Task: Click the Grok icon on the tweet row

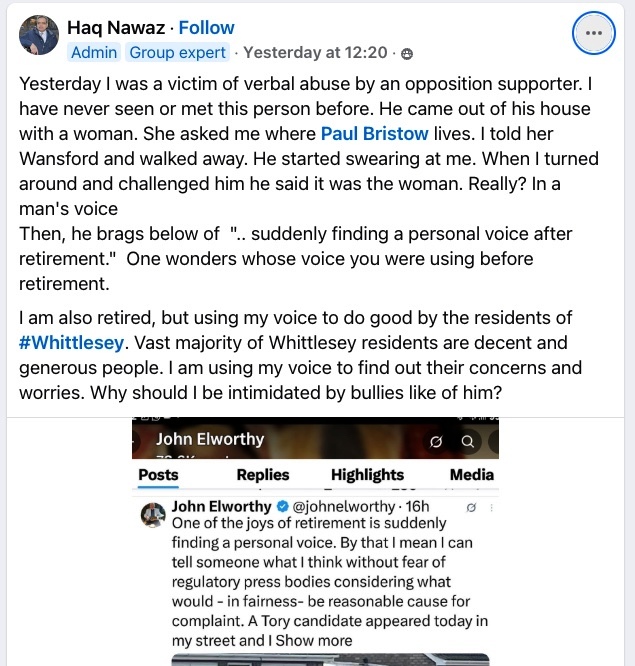Action: (x=472, y=508)
